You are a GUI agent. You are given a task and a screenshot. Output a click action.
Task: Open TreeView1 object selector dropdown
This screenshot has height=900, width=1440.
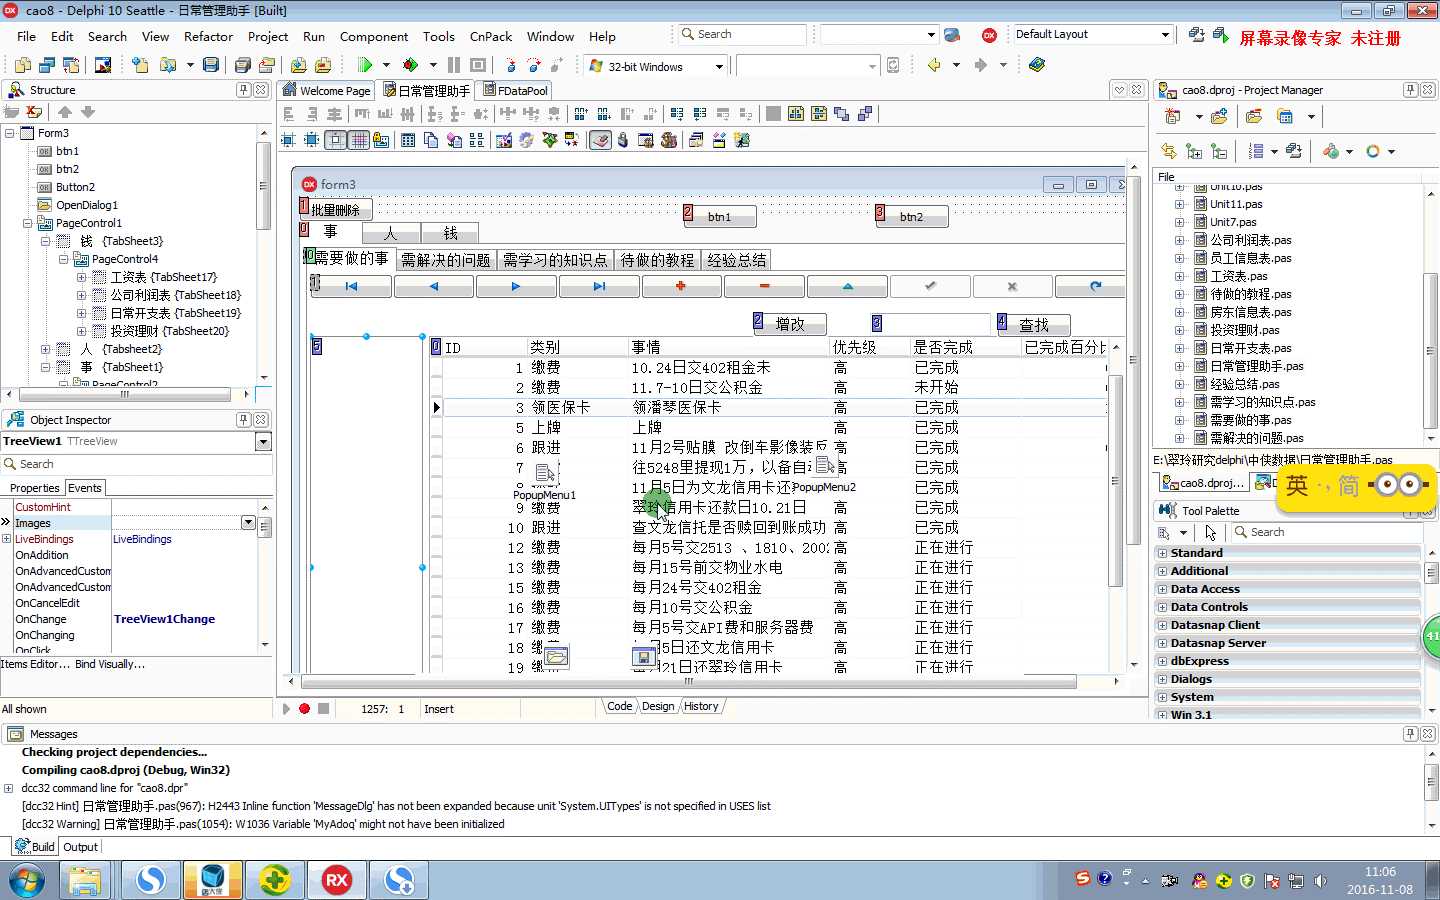(263, 442)
